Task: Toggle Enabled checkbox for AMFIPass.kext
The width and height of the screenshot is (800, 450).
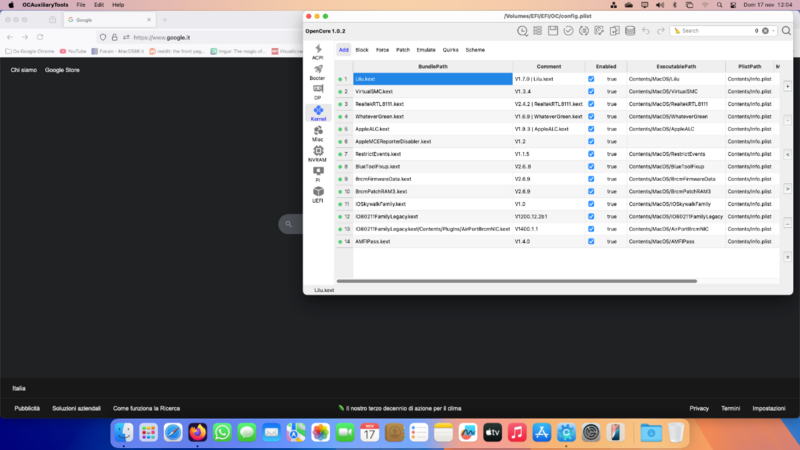Action: (591, 241)
